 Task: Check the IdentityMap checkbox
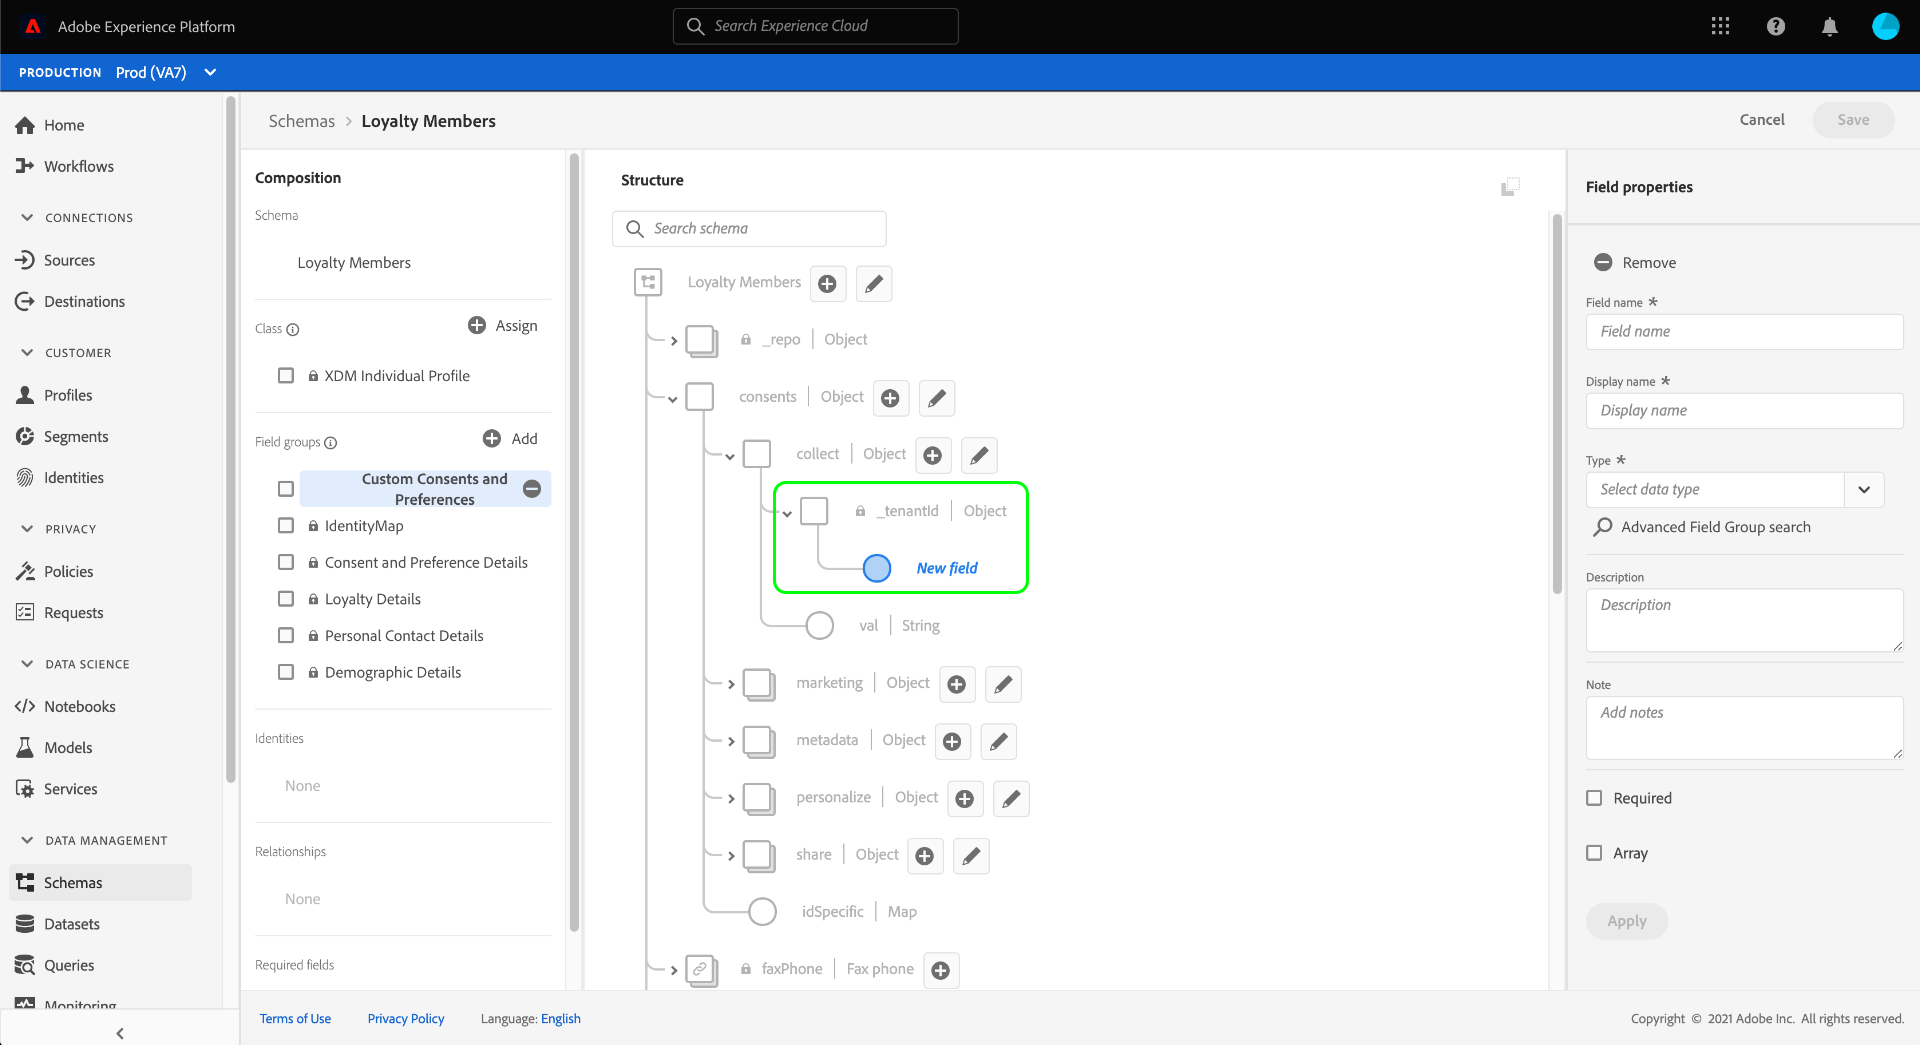pos(286,526)
